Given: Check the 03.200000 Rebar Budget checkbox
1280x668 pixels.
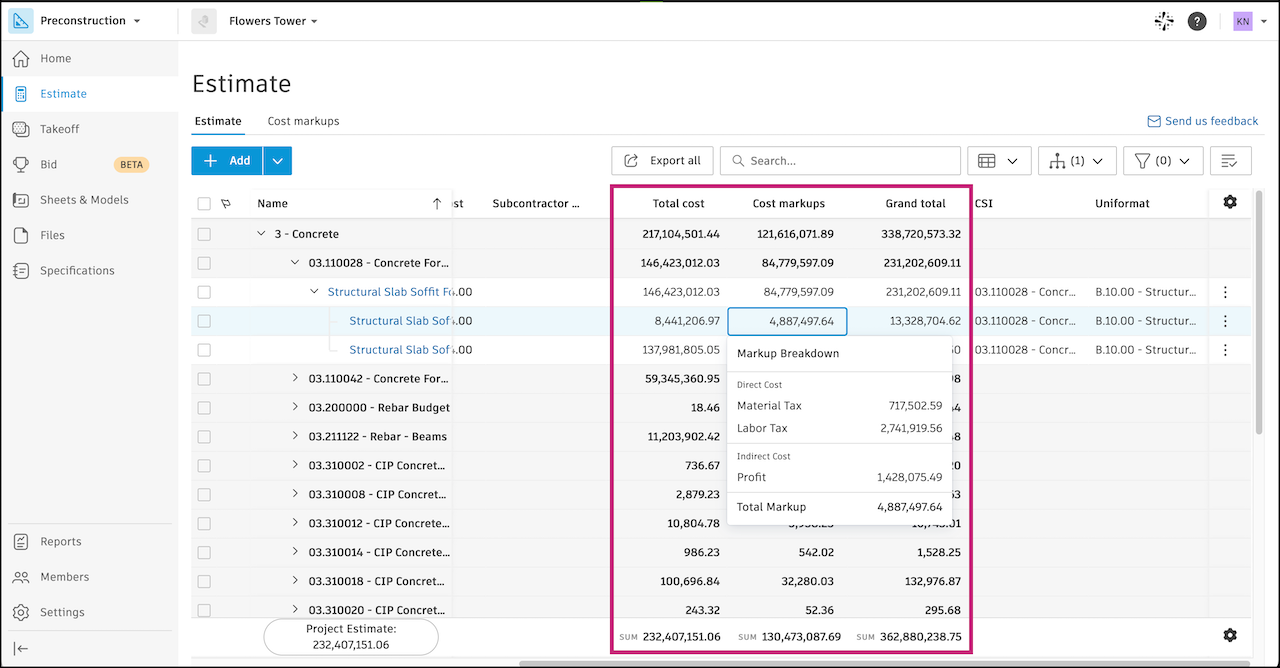Looking at the screenshot, I should click(x=204, y=408).
